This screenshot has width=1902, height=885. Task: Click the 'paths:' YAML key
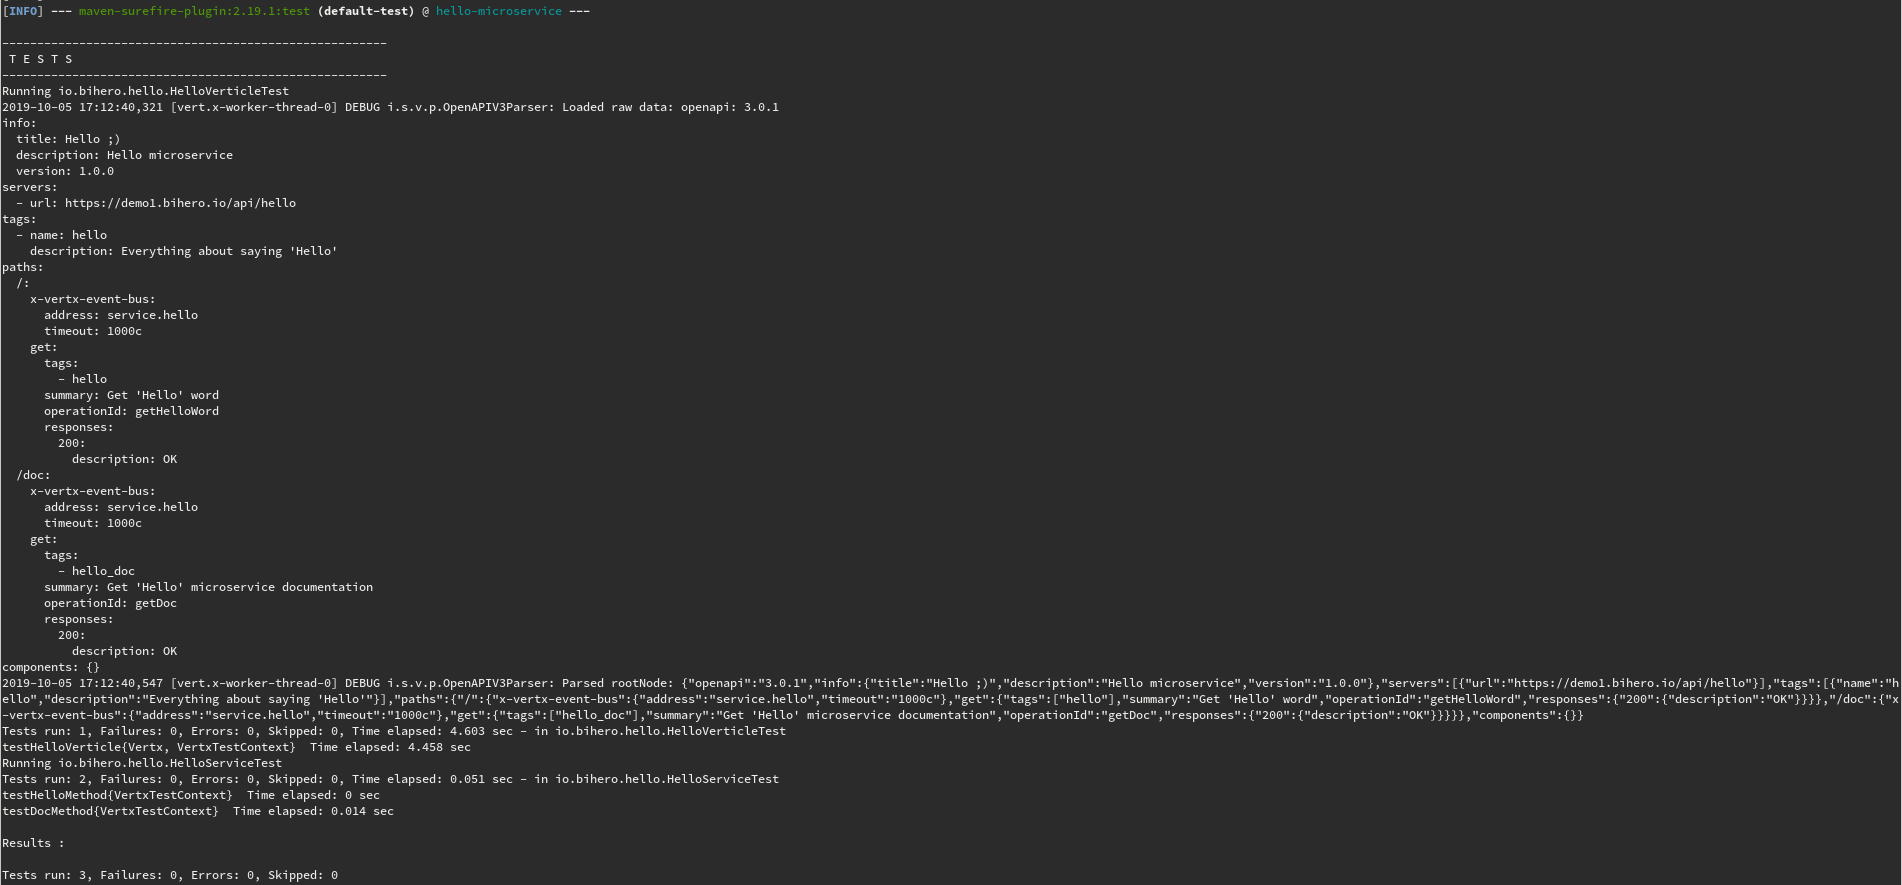(x=23, y=267)
